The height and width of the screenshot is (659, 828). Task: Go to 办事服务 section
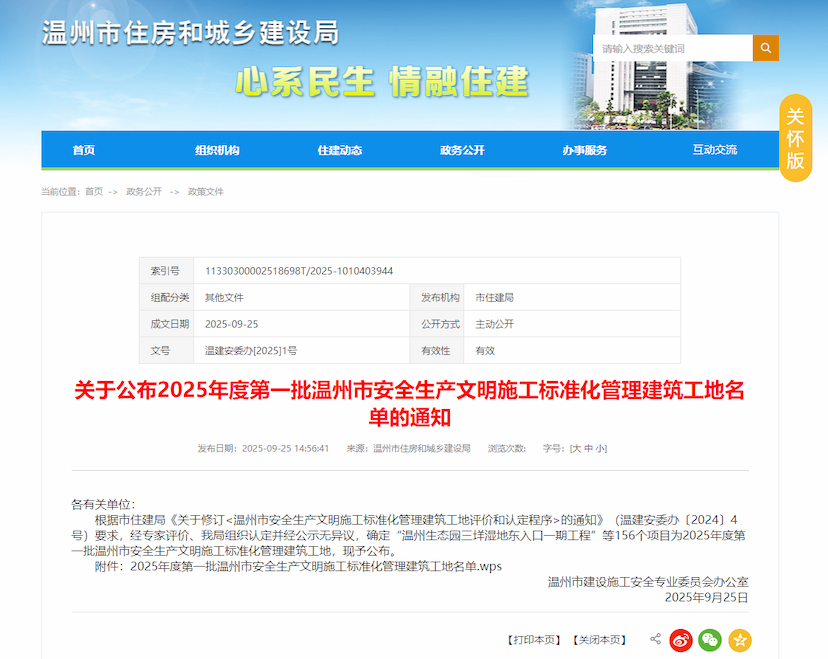click(586, 149)
